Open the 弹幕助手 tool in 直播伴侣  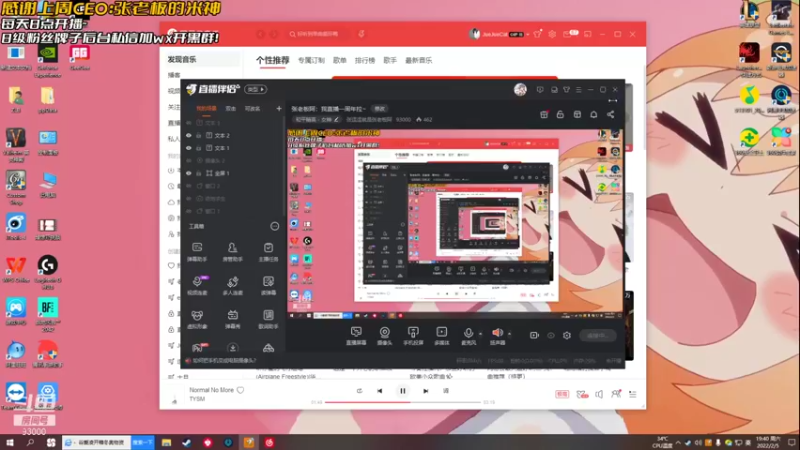click(x=197, y=252)
